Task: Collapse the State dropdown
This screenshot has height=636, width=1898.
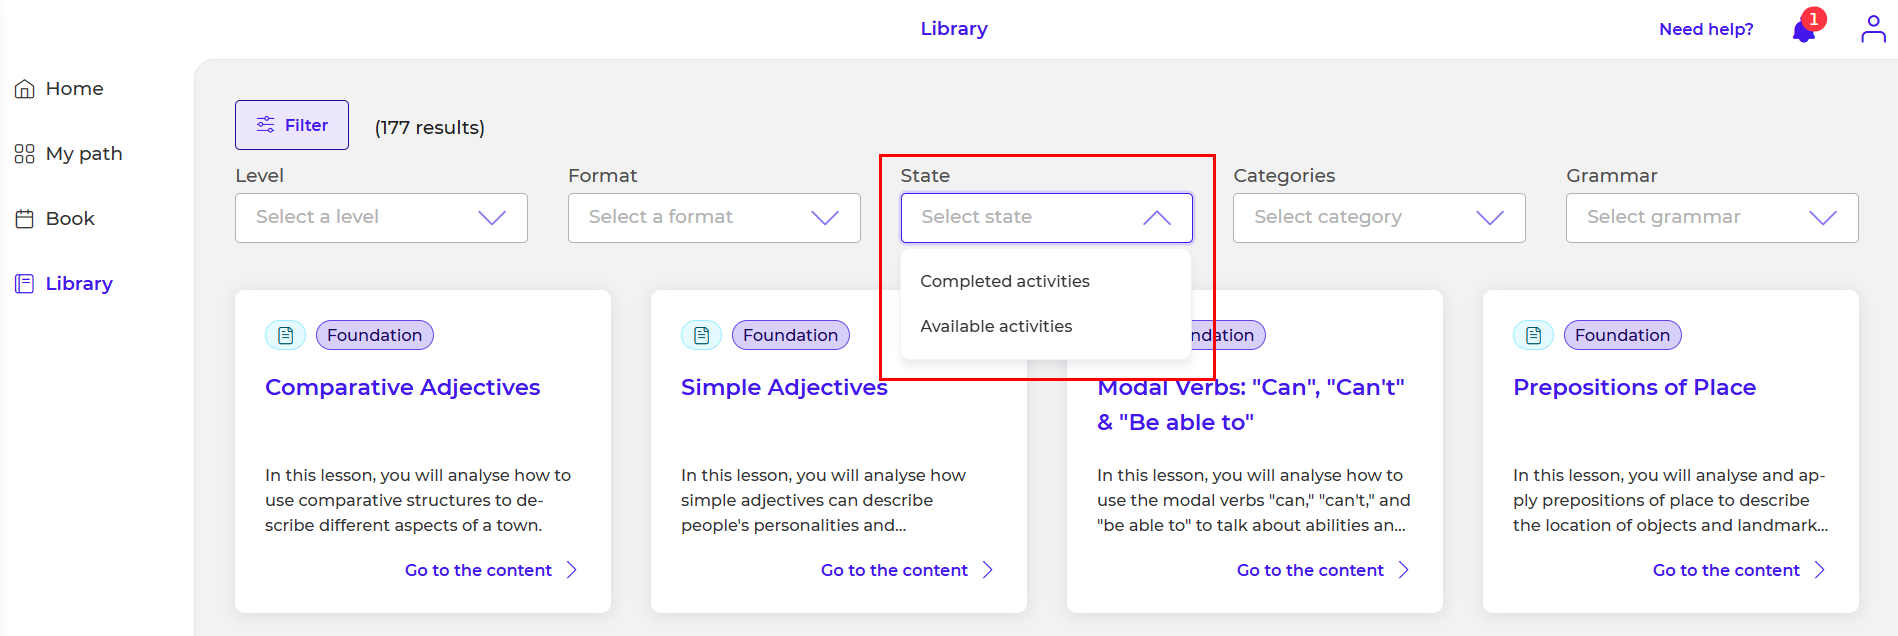Action: coord(1047,218)
